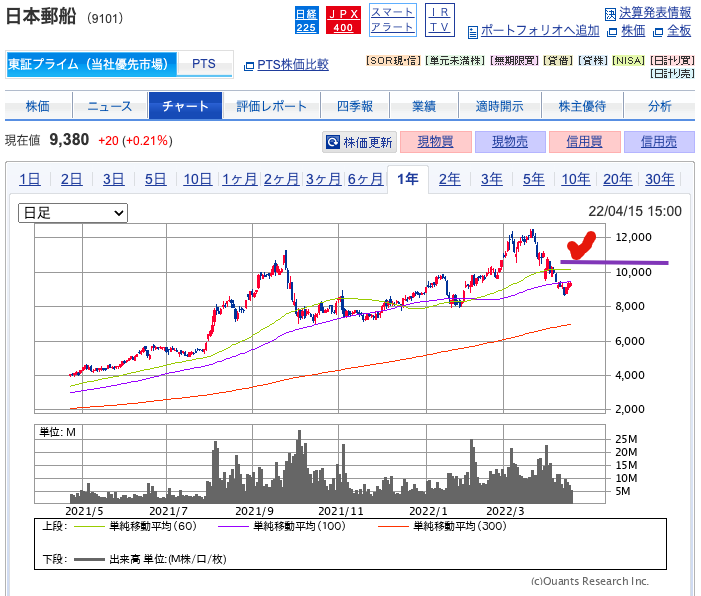Select the 20年 chart period

pyautogui.click(x=618, y=179)
